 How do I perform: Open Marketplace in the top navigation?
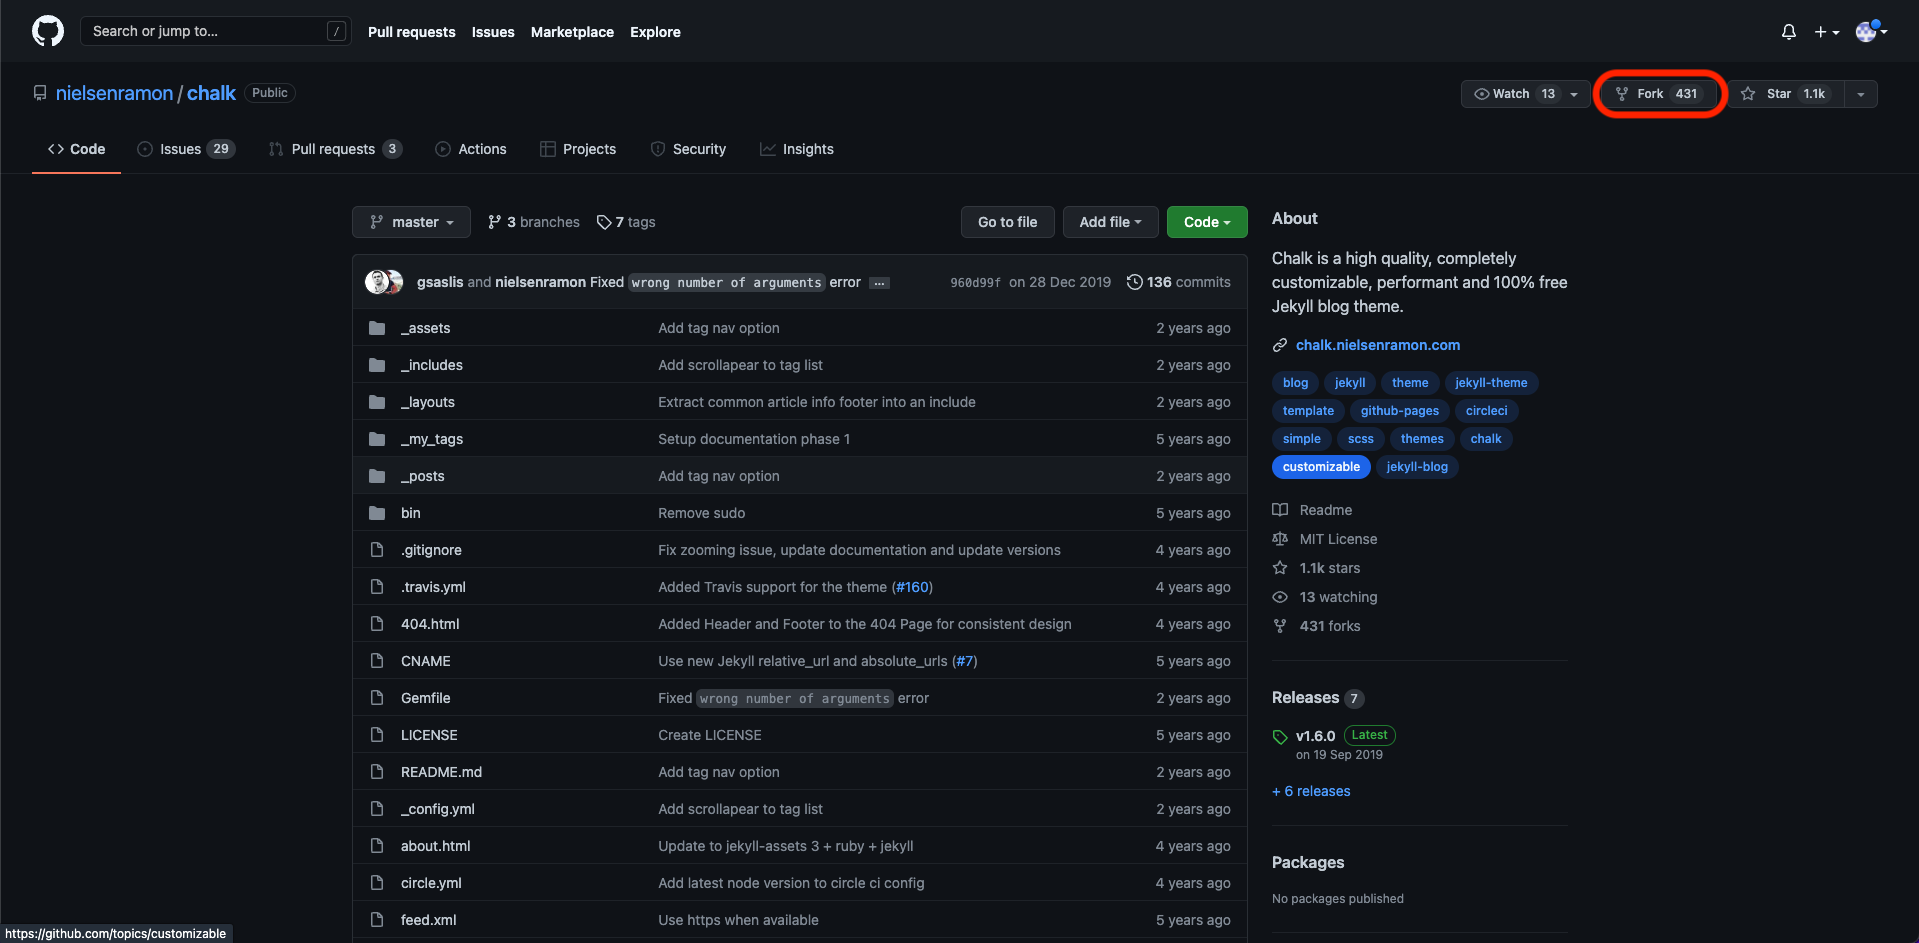[x=572, y=32]
